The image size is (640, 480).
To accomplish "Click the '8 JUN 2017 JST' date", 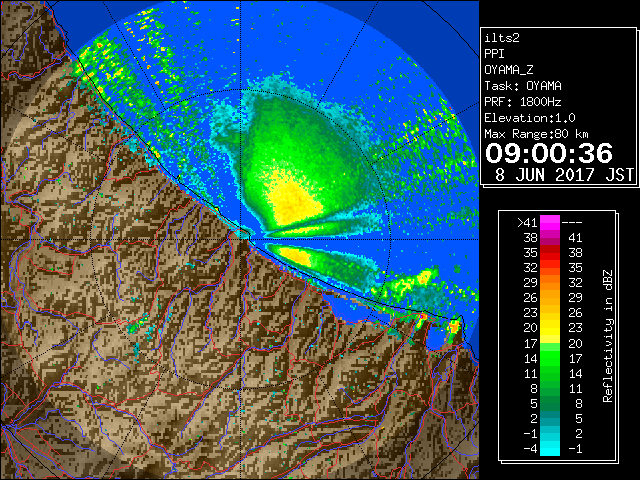I will pyautogui.click(x=564, y=175).
